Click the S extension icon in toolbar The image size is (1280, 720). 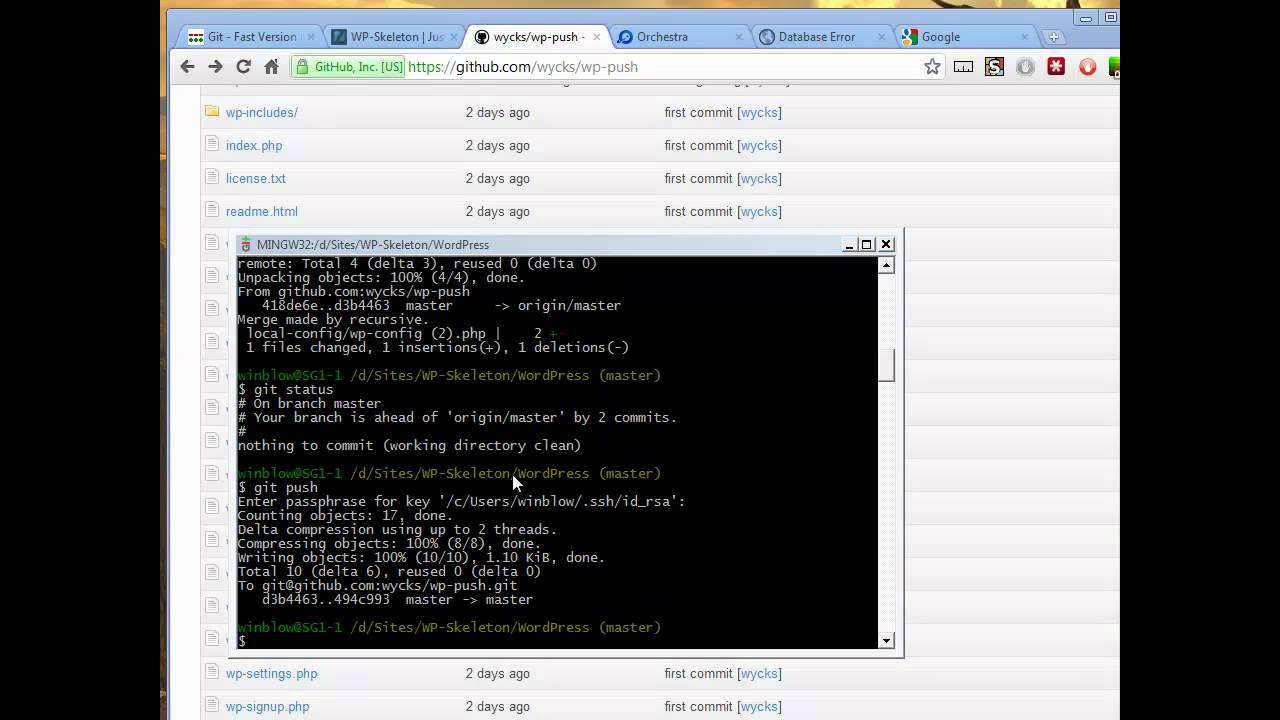(x=994, y=67)
